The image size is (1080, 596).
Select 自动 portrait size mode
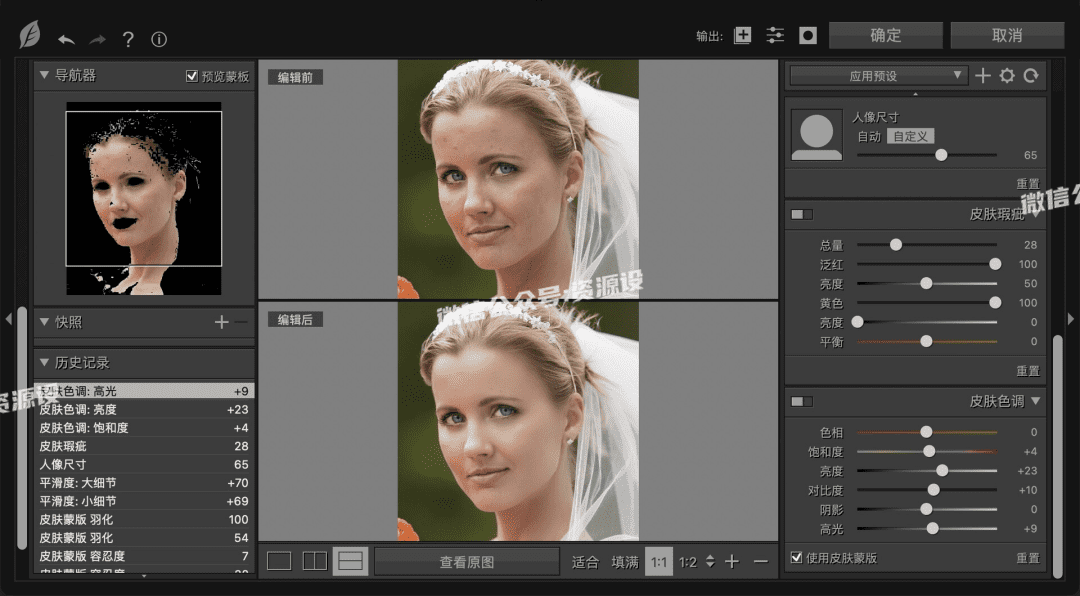click(869, 136)
